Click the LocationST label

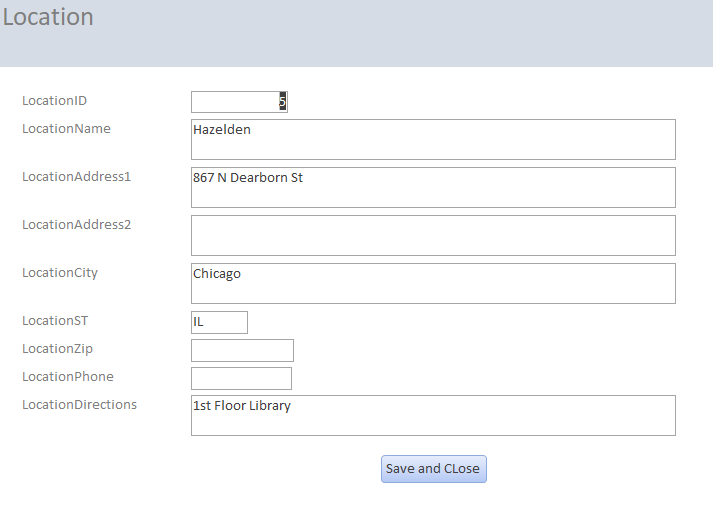pyautogui.click(x=55, y=321)
